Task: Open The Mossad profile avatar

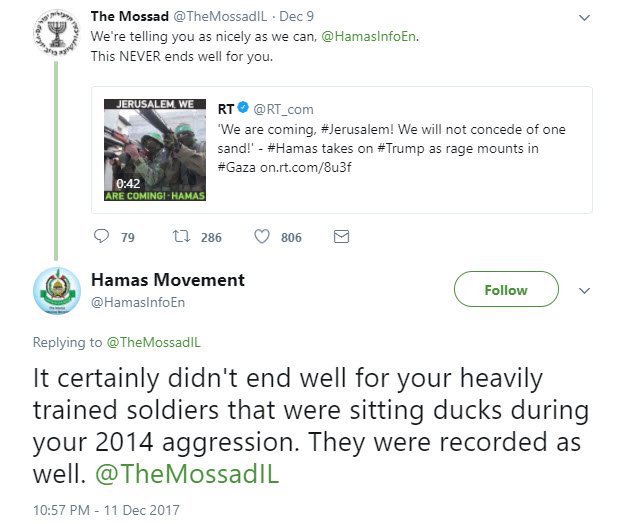Action: [x=56, y=33]
